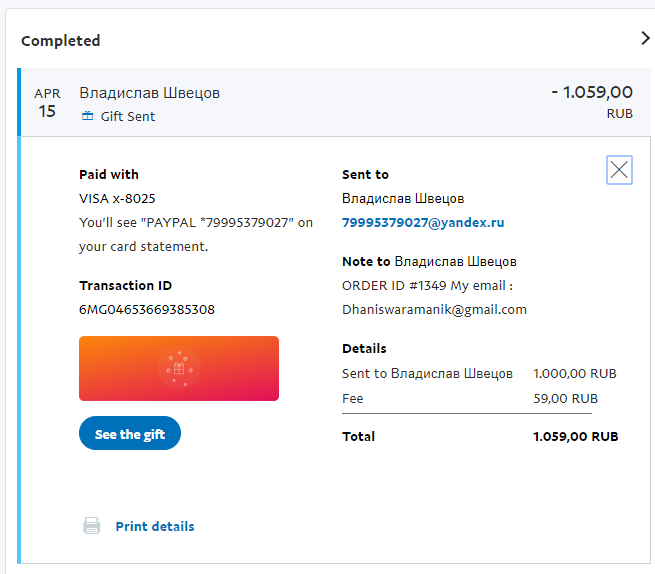The height and width of the screenshot is (574, 655).
Task: Open the 79995379027@yandex.ru email link
Action: [422, 222]
